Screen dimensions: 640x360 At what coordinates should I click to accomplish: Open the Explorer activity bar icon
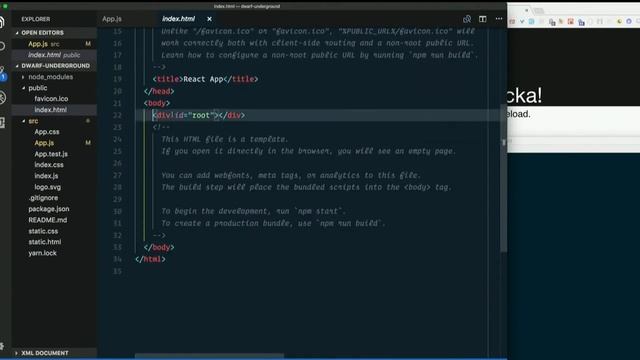pyautogui.click(x=2, y=22)
